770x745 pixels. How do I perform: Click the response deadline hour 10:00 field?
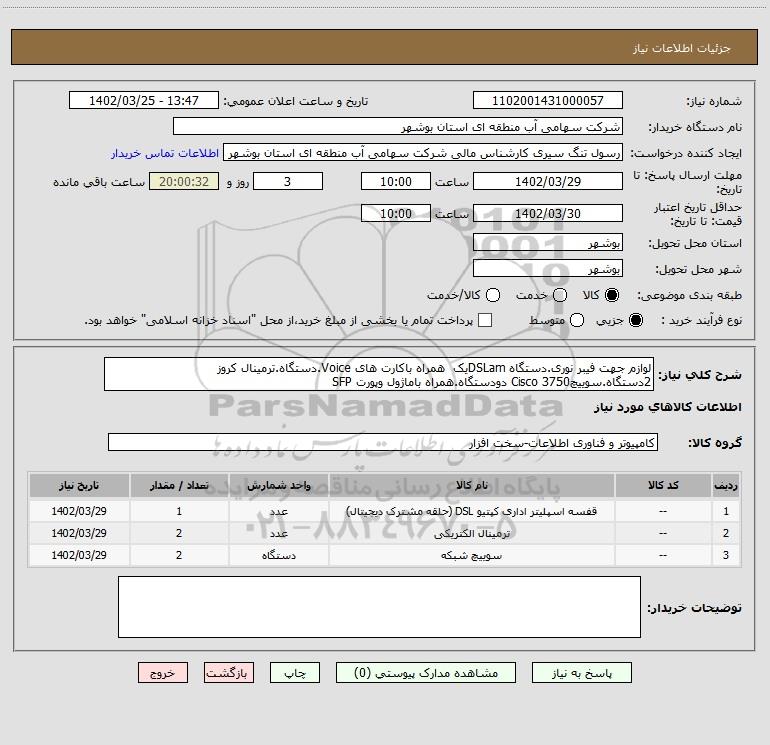tap(396, 182)
